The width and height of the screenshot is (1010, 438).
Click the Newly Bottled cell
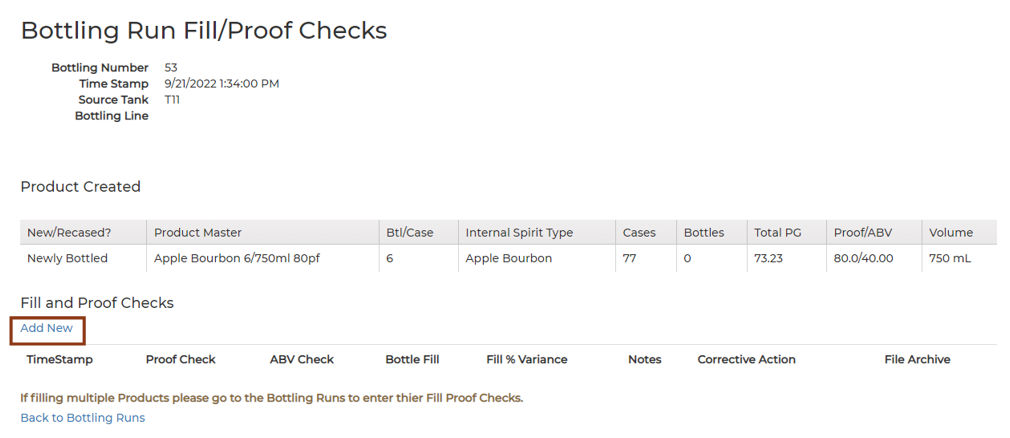[x=67, y=259]
